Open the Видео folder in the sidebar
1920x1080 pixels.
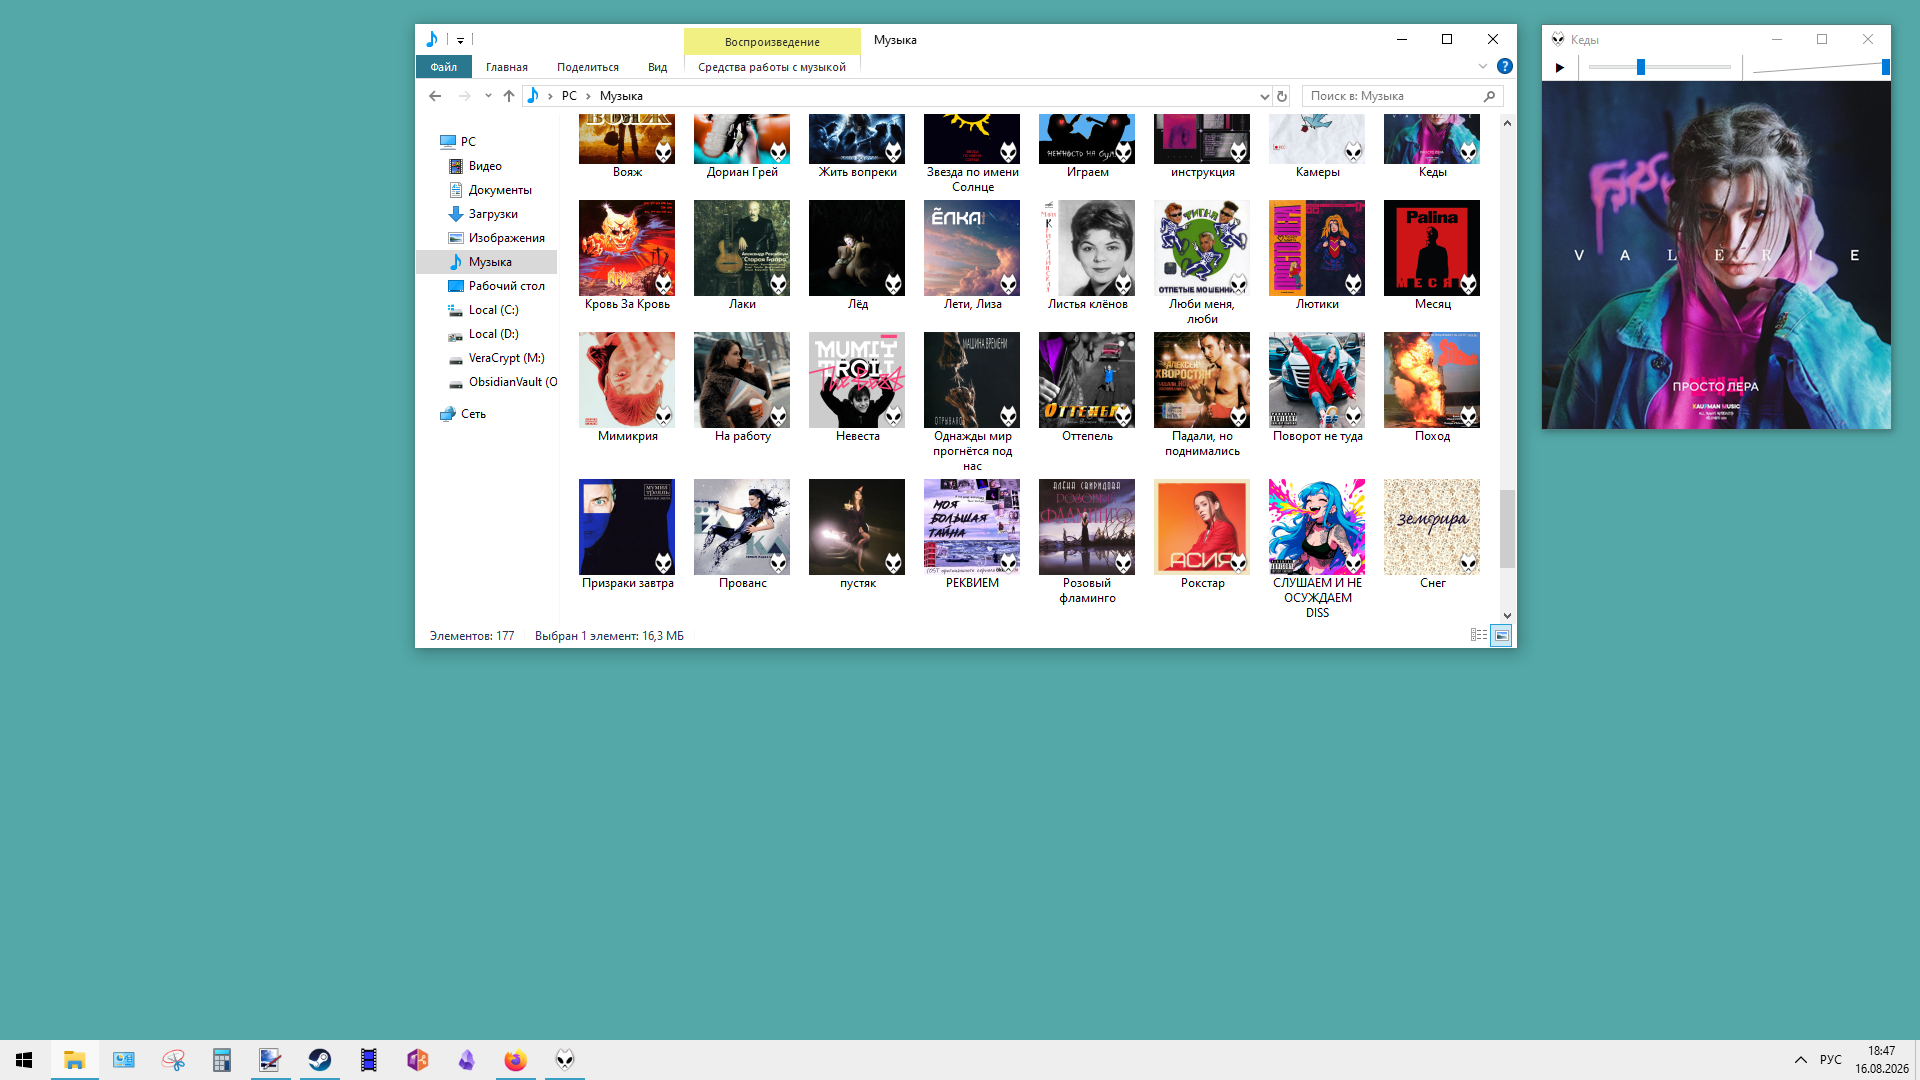485,166
